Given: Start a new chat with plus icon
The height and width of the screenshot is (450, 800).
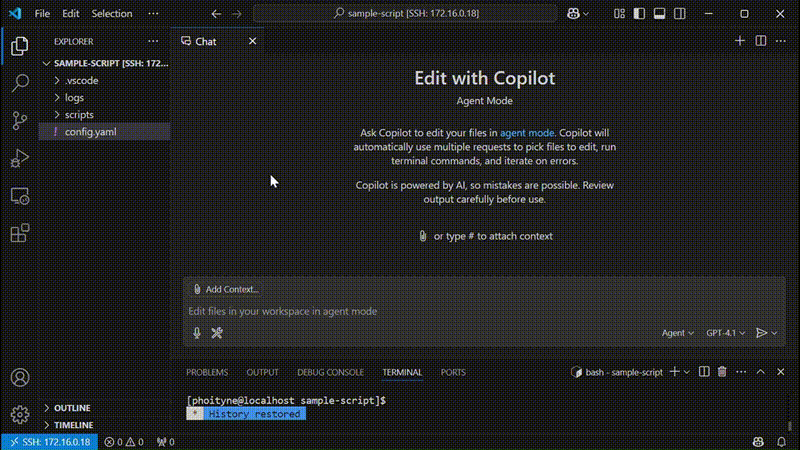Looking at the screenshot, I should coord(740,41).
